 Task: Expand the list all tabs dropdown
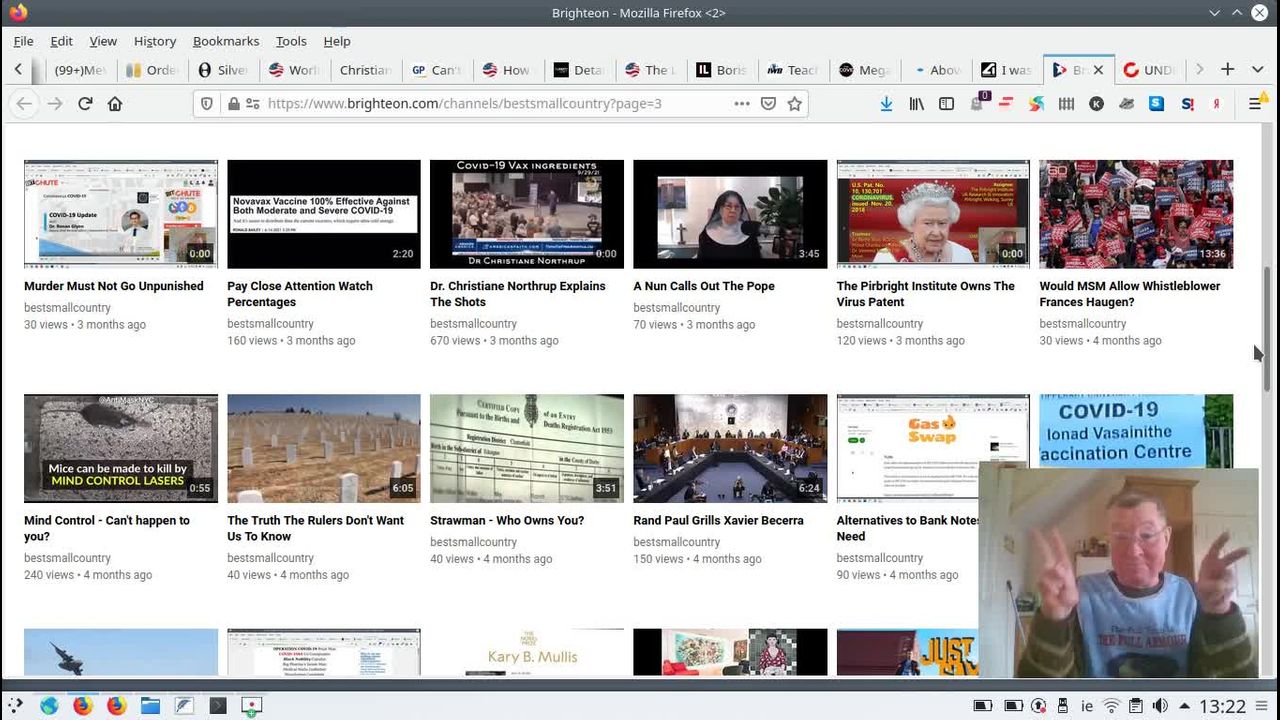pyautogui.click(x=1257, y=69)
